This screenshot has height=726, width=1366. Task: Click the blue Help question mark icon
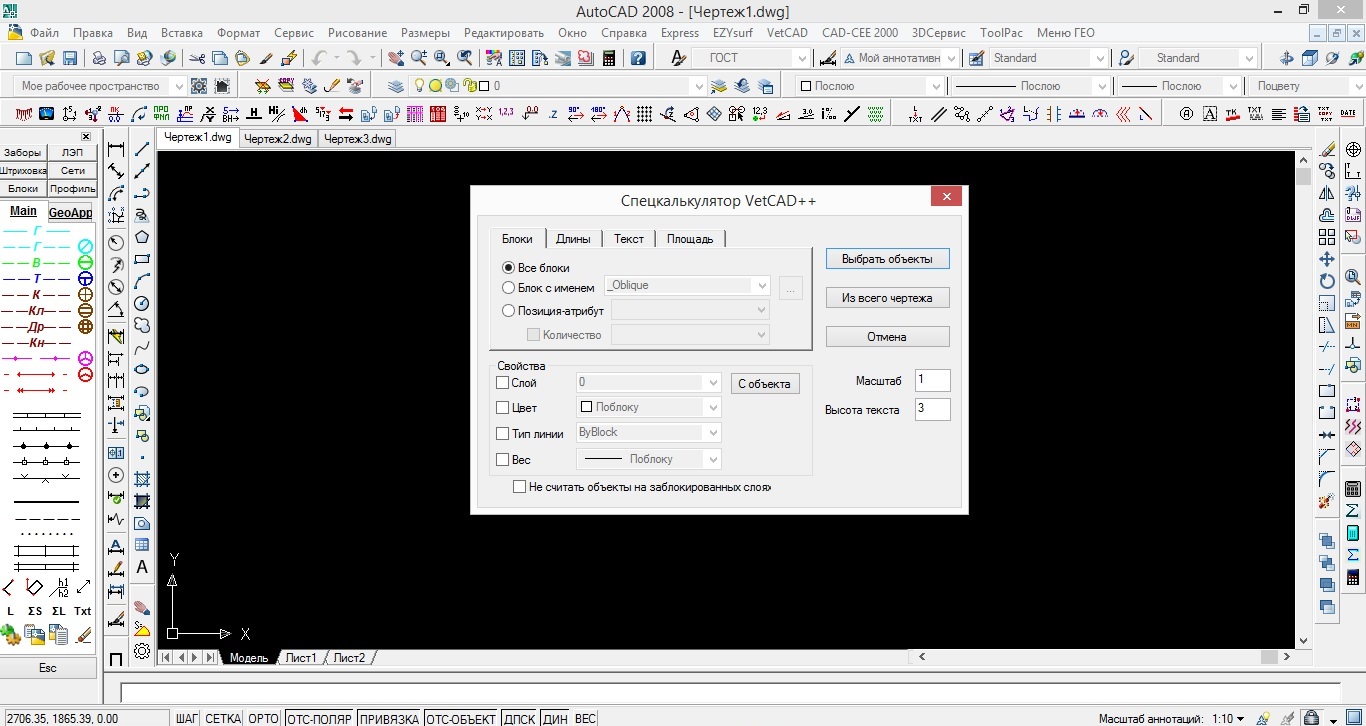tap(638, 59)
